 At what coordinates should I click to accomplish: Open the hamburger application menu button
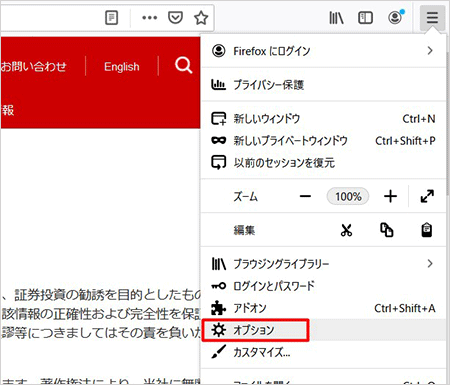coord(432,17)
